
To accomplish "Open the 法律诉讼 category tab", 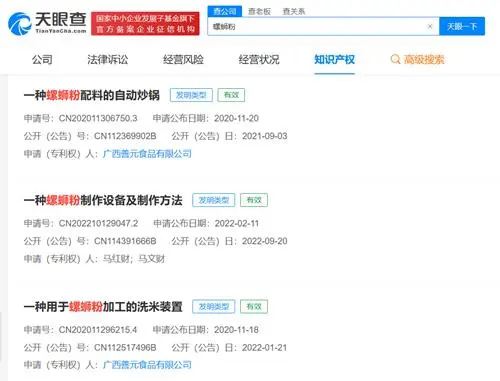I will click(x=108, y=60).
